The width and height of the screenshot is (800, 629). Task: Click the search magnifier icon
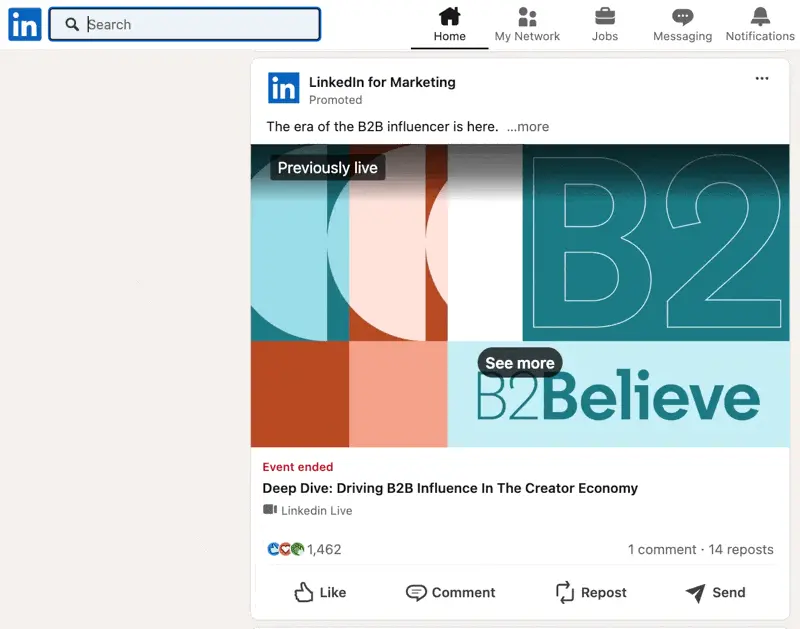(72, 24)
